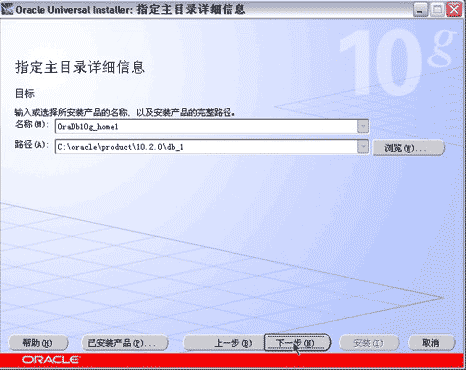The height and width of the screenshot is (371, 466).
Task: Click the 路径 field label
Action: 32,145
